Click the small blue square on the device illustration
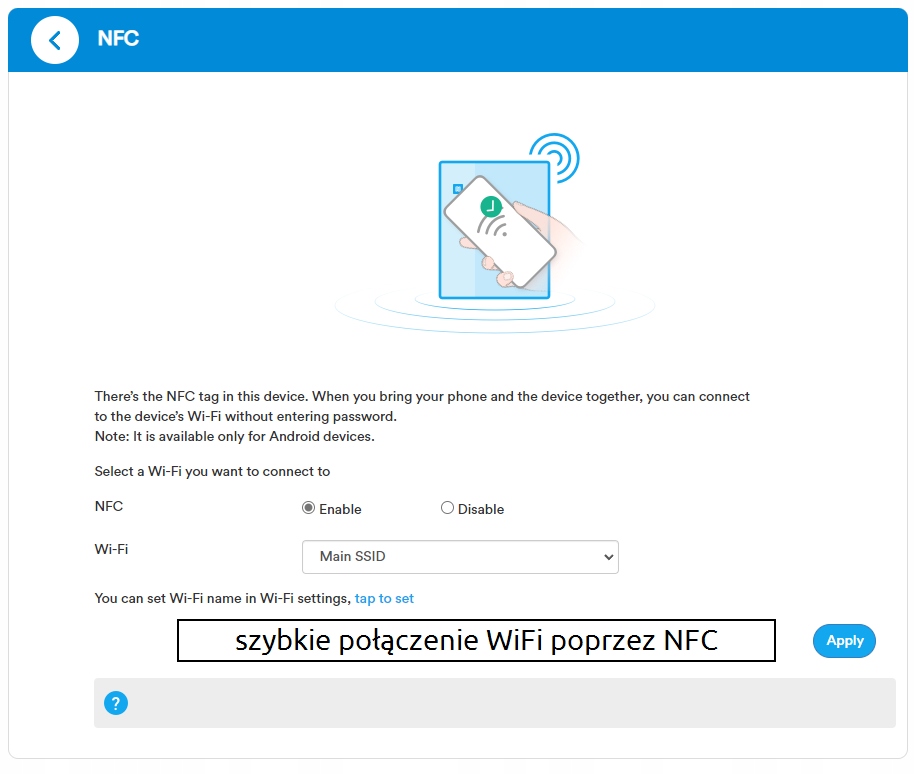Image resolution: width=915 pixels, height=774 pixels. click(457, 188)
